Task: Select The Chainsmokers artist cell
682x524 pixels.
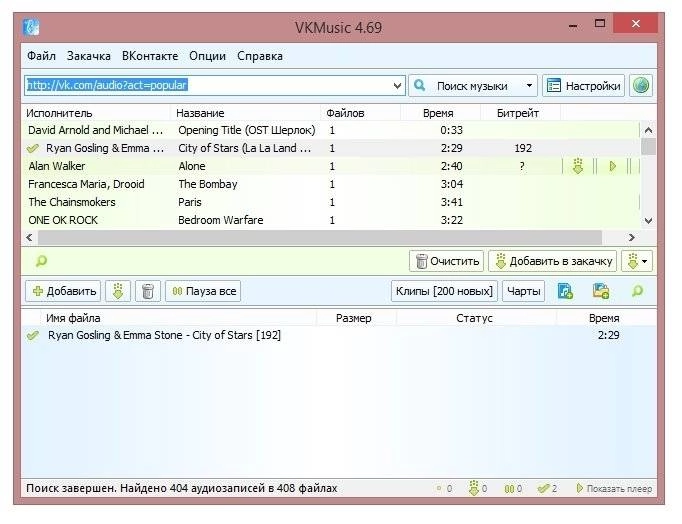Action: coord(72,202)
